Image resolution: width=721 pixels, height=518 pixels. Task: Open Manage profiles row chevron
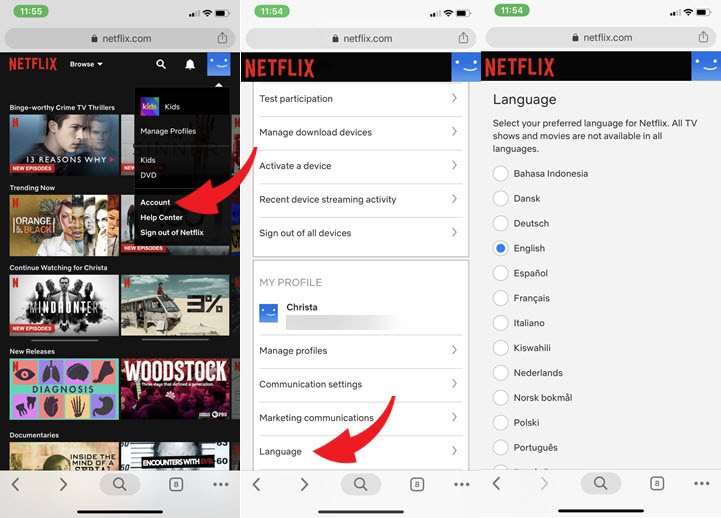454,350
